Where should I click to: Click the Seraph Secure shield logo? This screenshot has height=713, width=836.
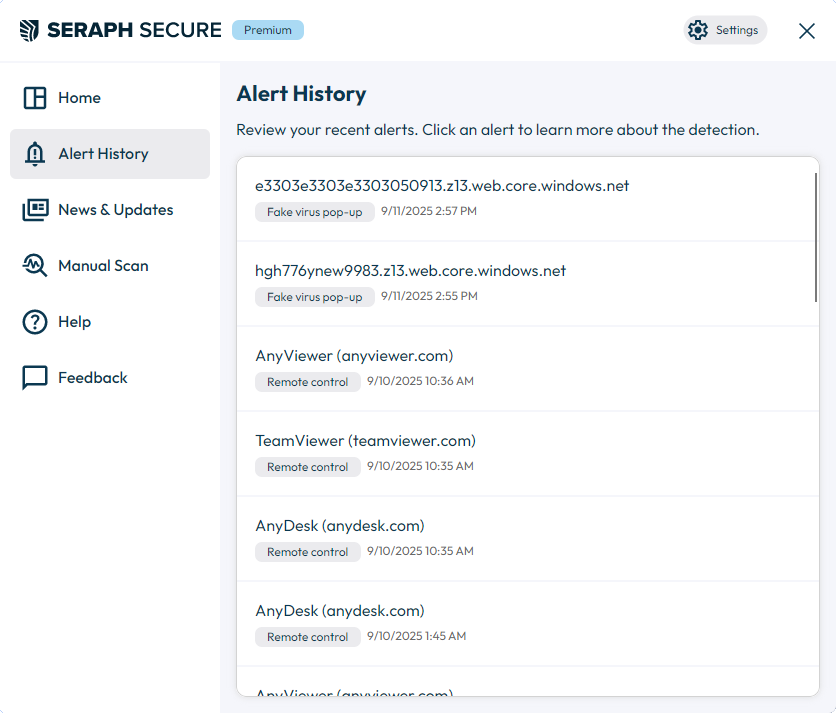(x=29, y=30)
